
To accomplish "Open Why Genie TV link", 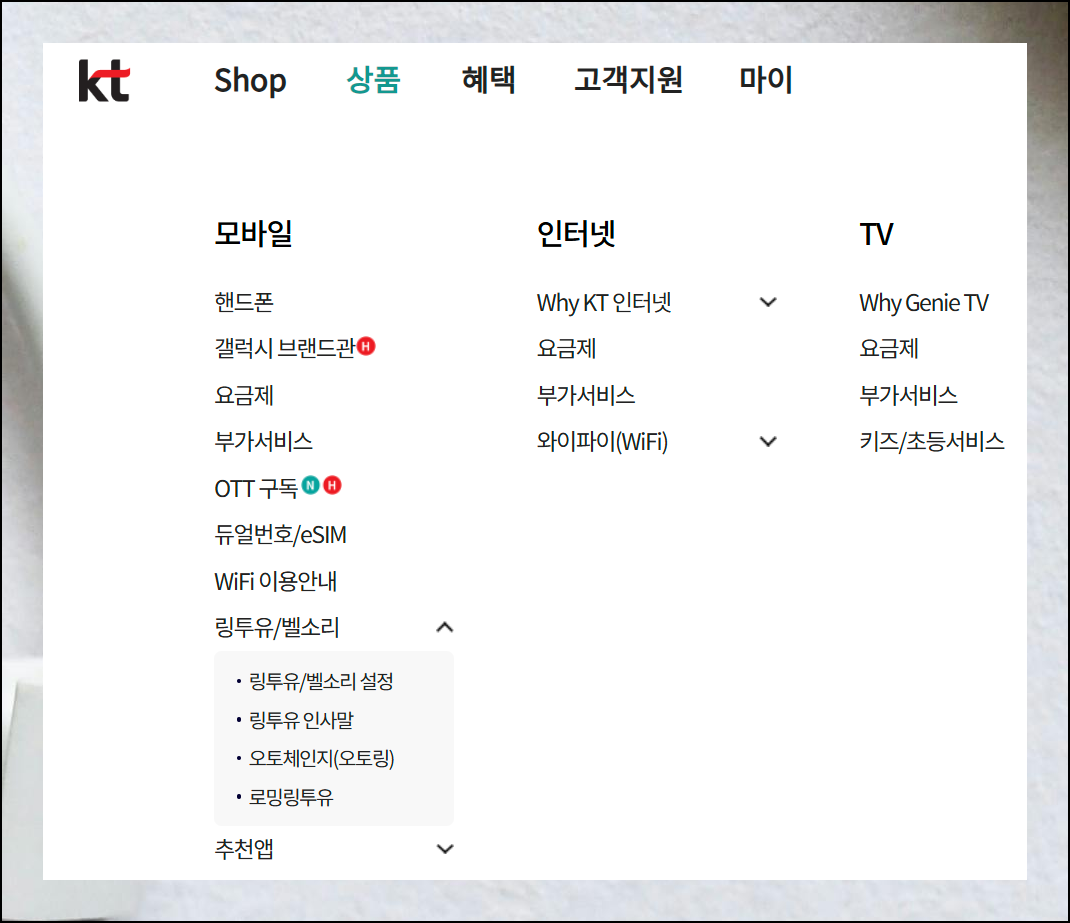I will point(924,303).
